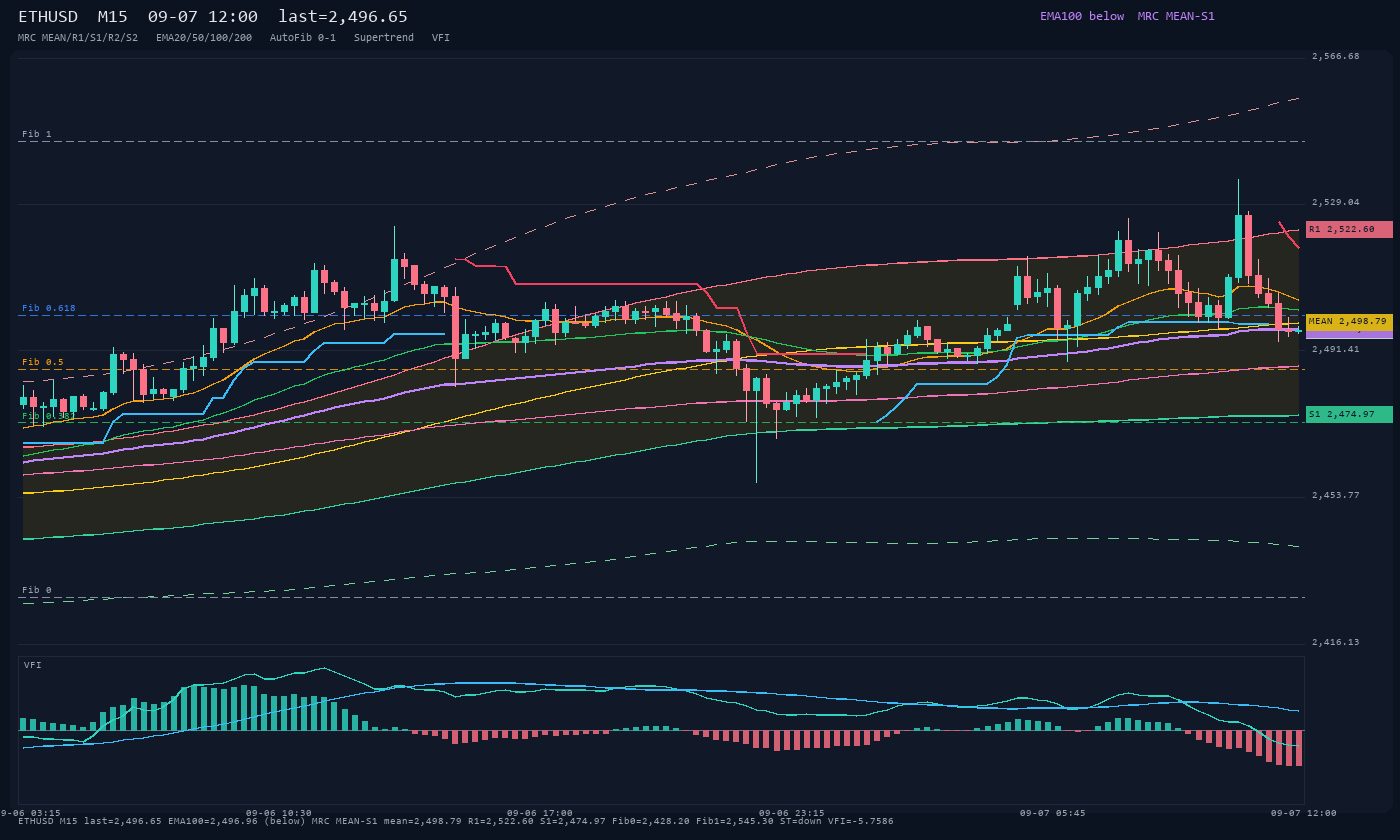Click the Supertrend indicator label
This screenshot has width=1400, height=840.
[x=384, y=37]
